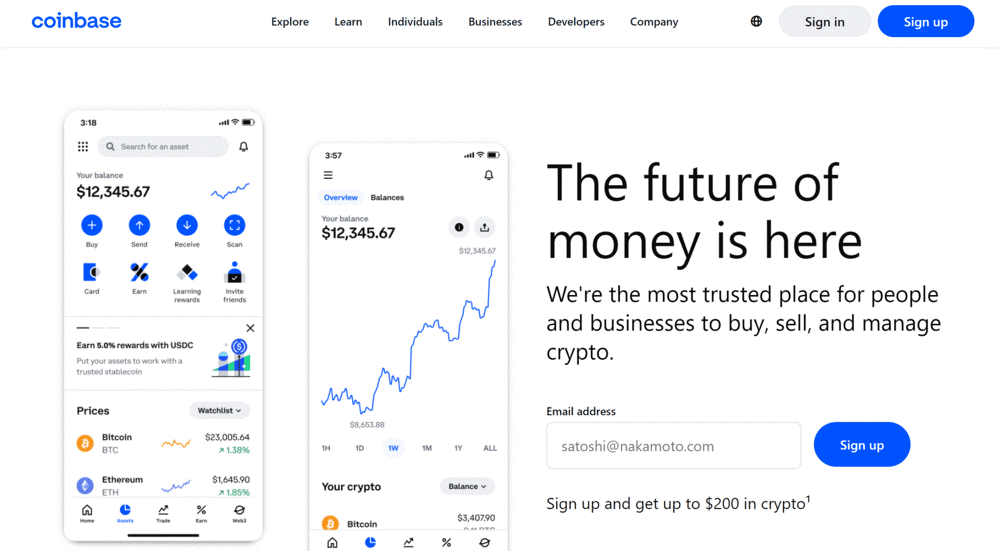Tap the blue Buy icon
The width and height of the screenshot is (1000, 551).
(x=92, y=225)
